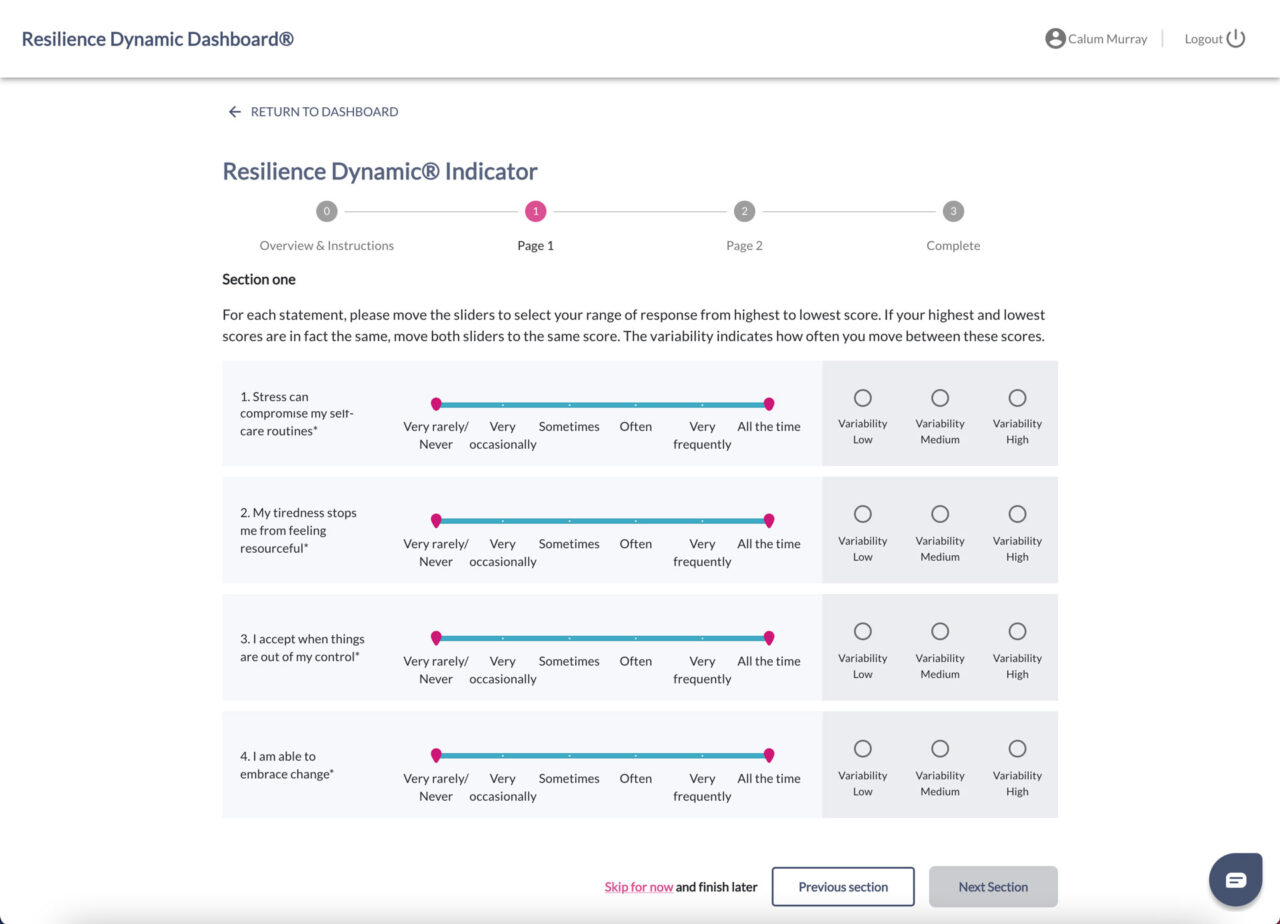Go to the Overview & Instructions step
The image size is (1280, 924).
[x=326, y=245]
